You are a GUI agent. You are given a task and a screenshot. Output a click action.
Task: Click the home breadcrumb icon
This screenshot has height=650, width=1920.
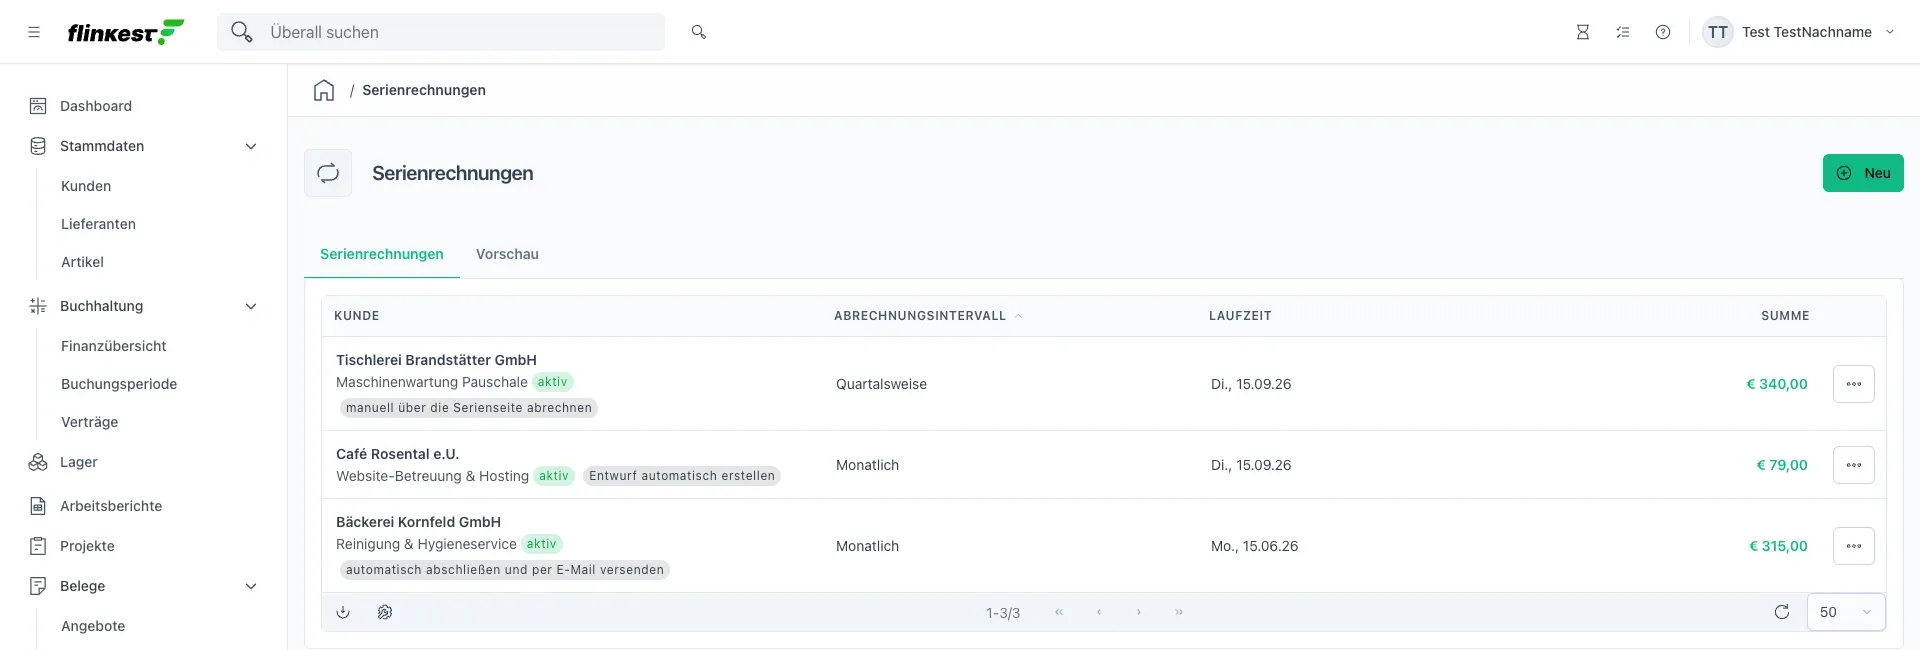point(324,90)
